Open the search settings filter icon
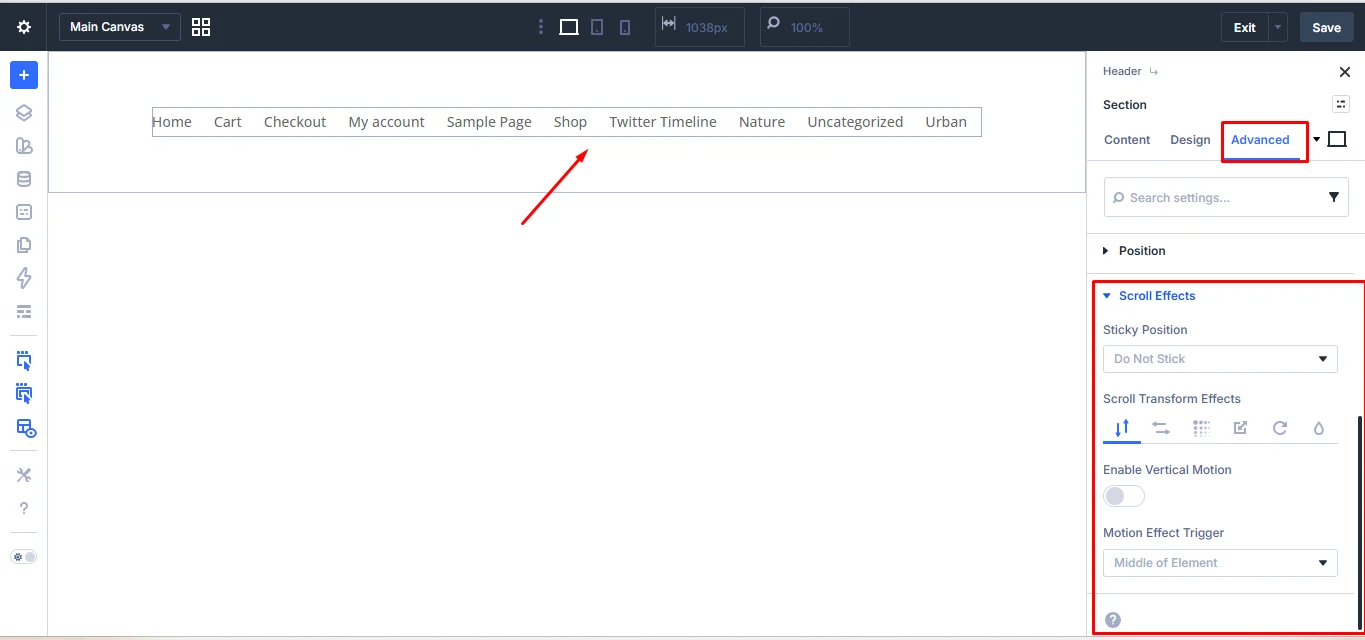 (1334, 198)
